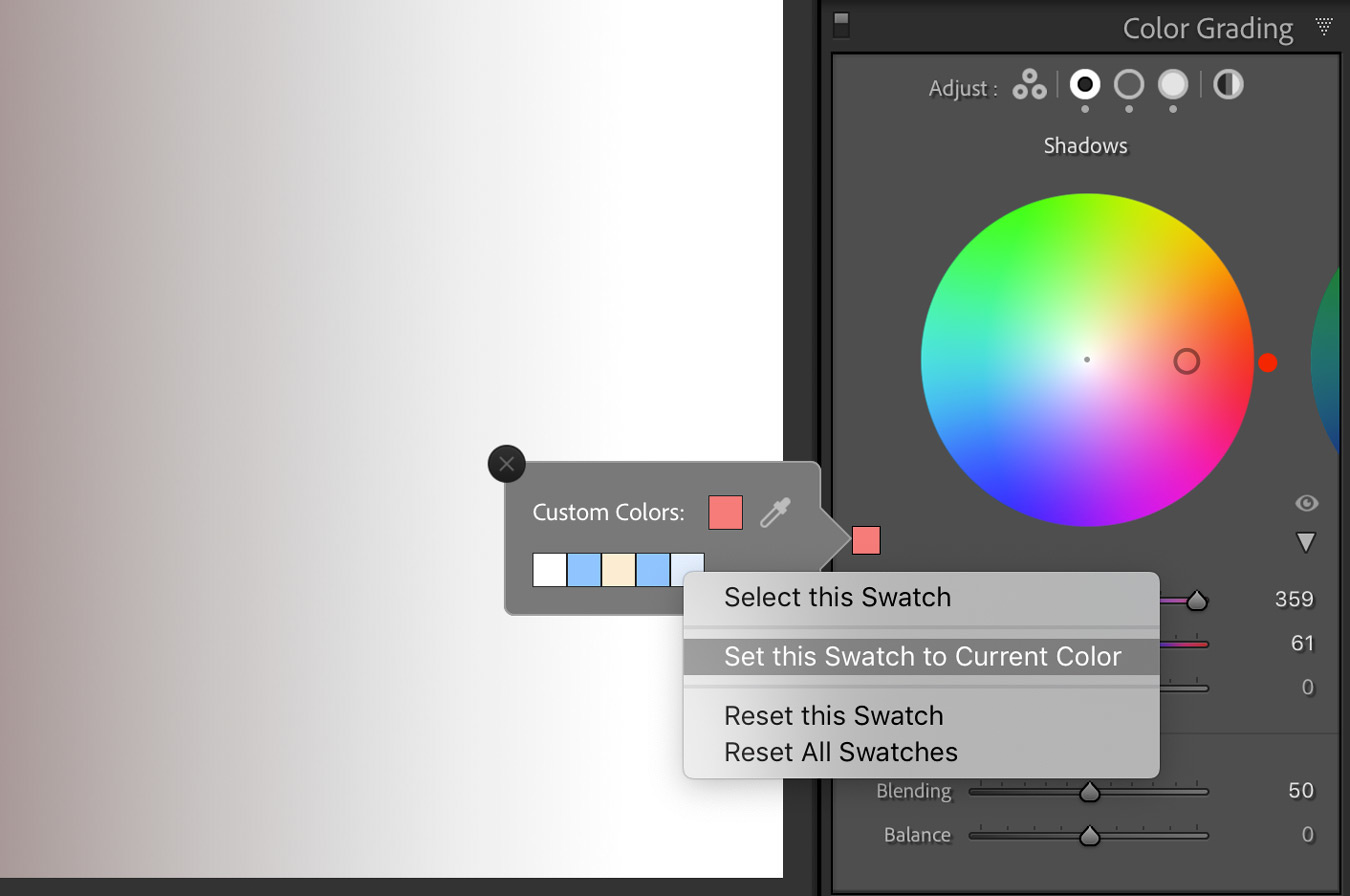Click the Luminance value 0 below 61
This screenshot has height=896, width=1350.
click(x=1308, y=688)
